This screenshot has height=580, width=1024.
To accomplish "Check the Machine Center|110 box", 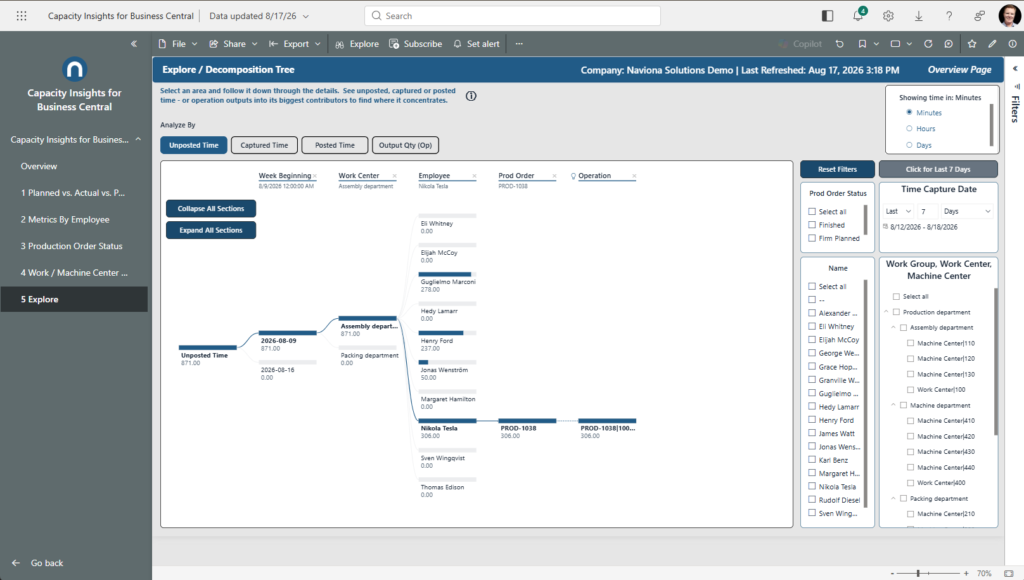I will (910, 343).
